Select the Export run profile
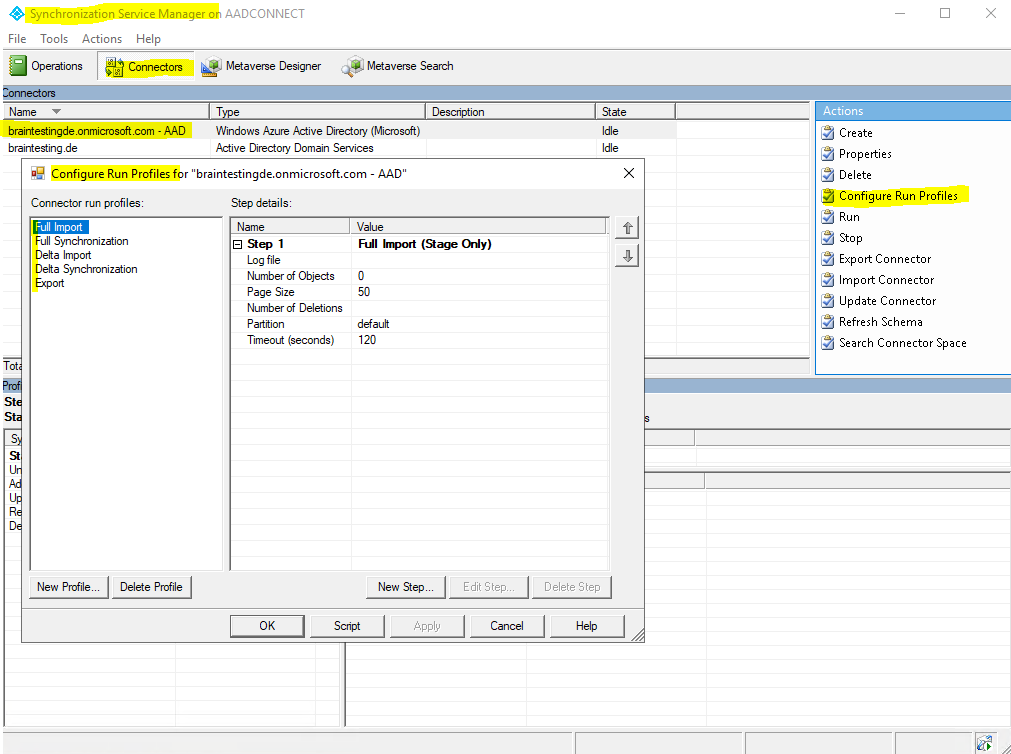The width and height of the screenshot is (1011, 754). click(50, 283)
